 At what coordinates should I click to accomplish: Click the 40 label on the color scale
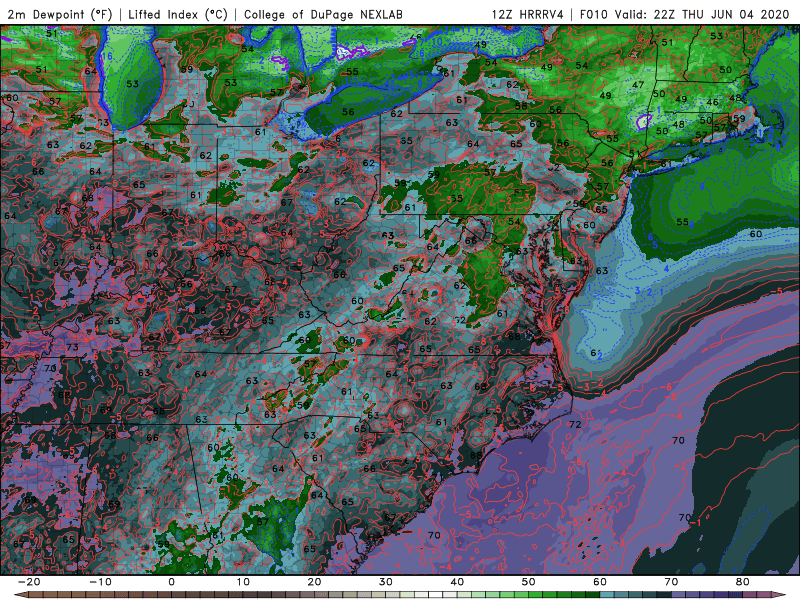[457, 582]
